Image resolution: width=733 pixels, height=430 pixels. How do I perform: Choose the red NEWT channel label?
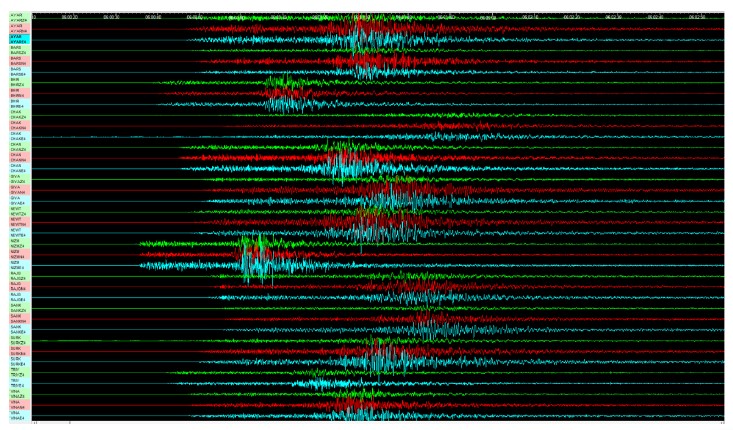click(15, 220)
